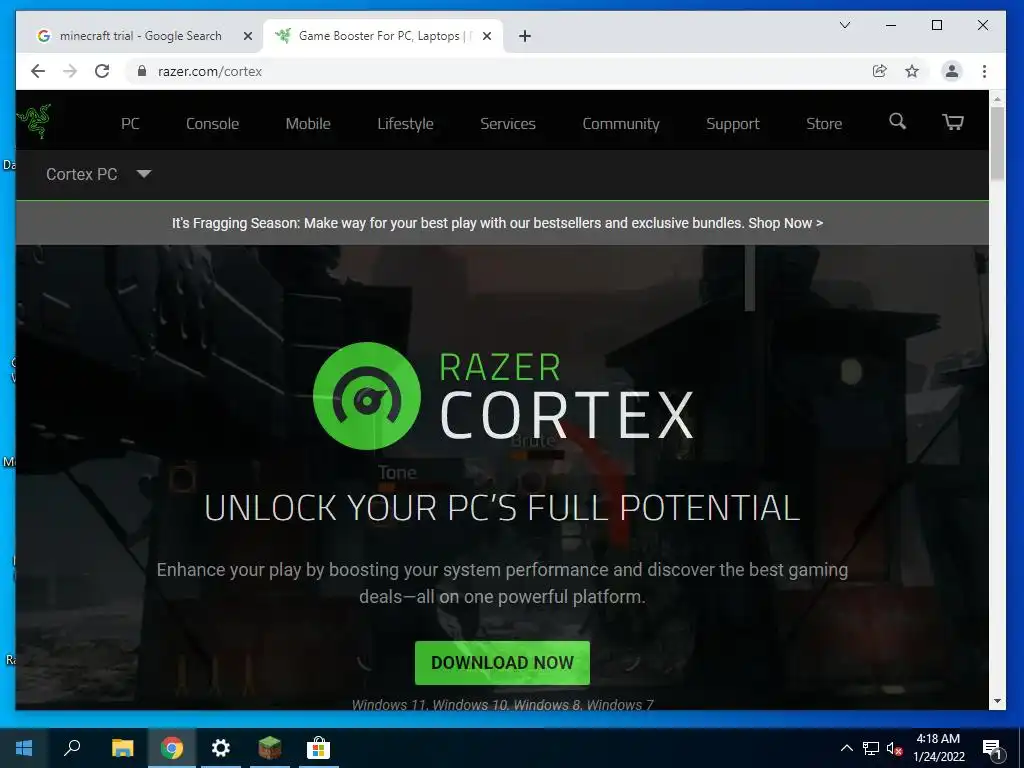Open taskbar search magnifier
This screenshot has height=768, width=1024.
click(x=72, y=748)
